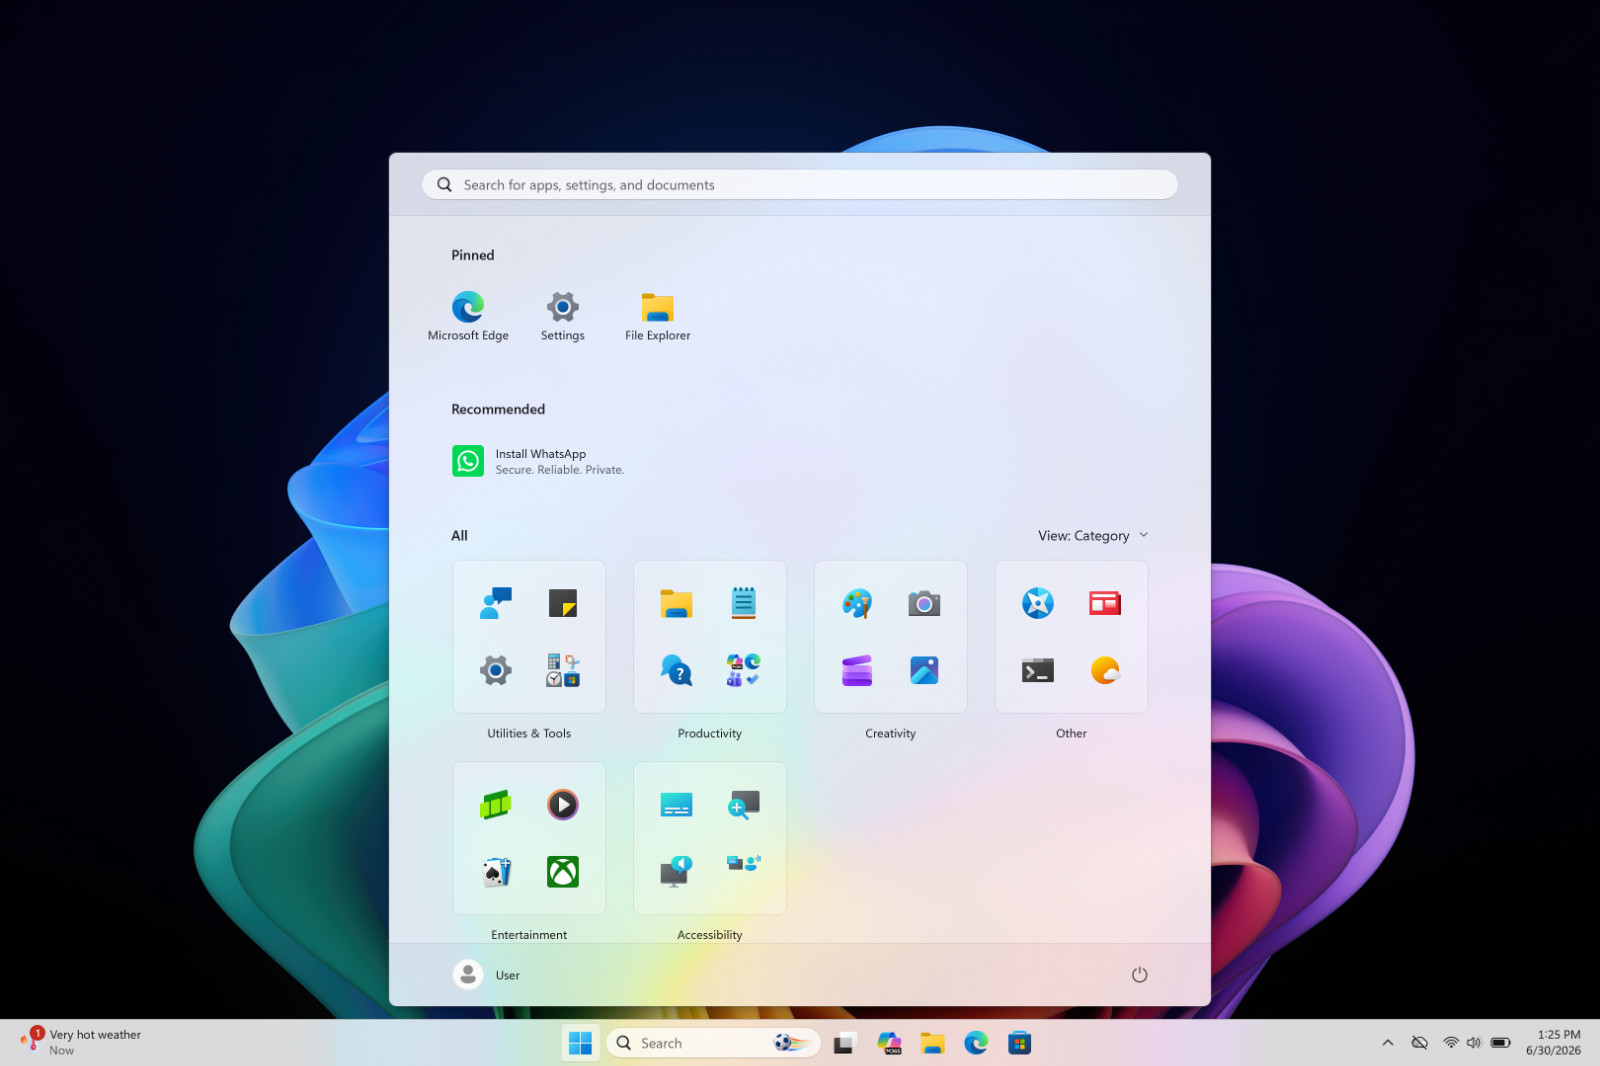This screenshot has width=1600, height=1066.
Task: Click the Utilities & Tools category label
Action: [529, 733]
